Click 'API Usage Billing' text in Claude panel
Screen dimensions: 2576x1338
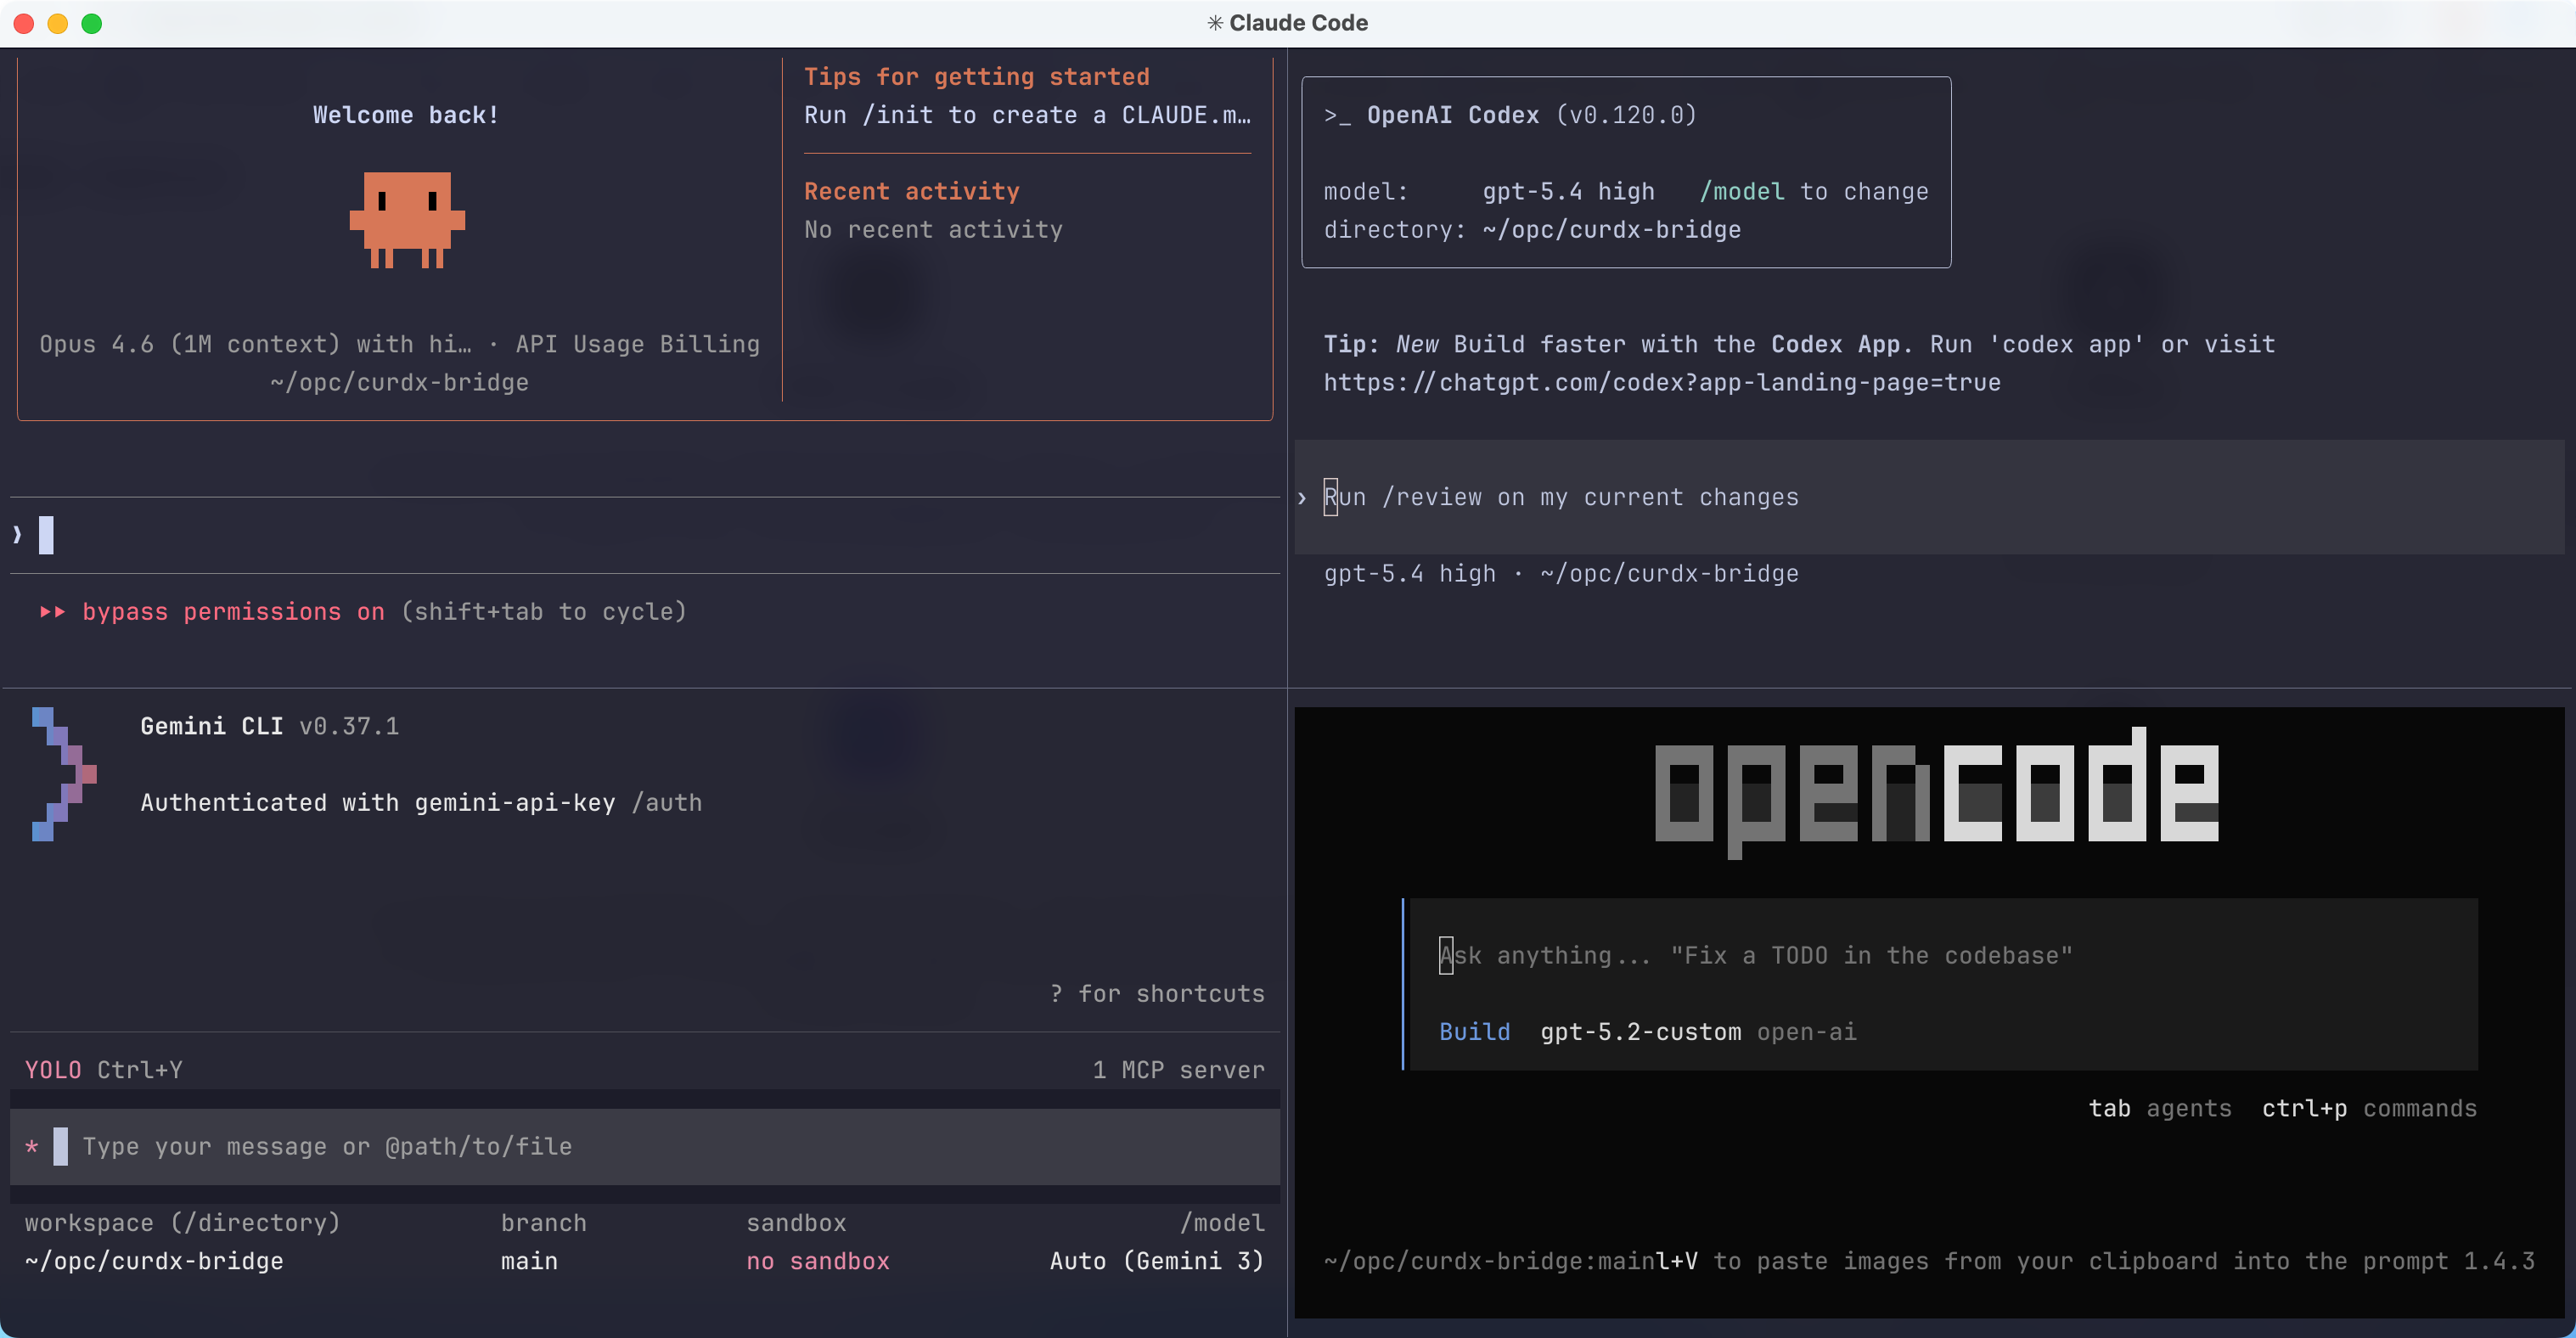[x=637, y=344]
